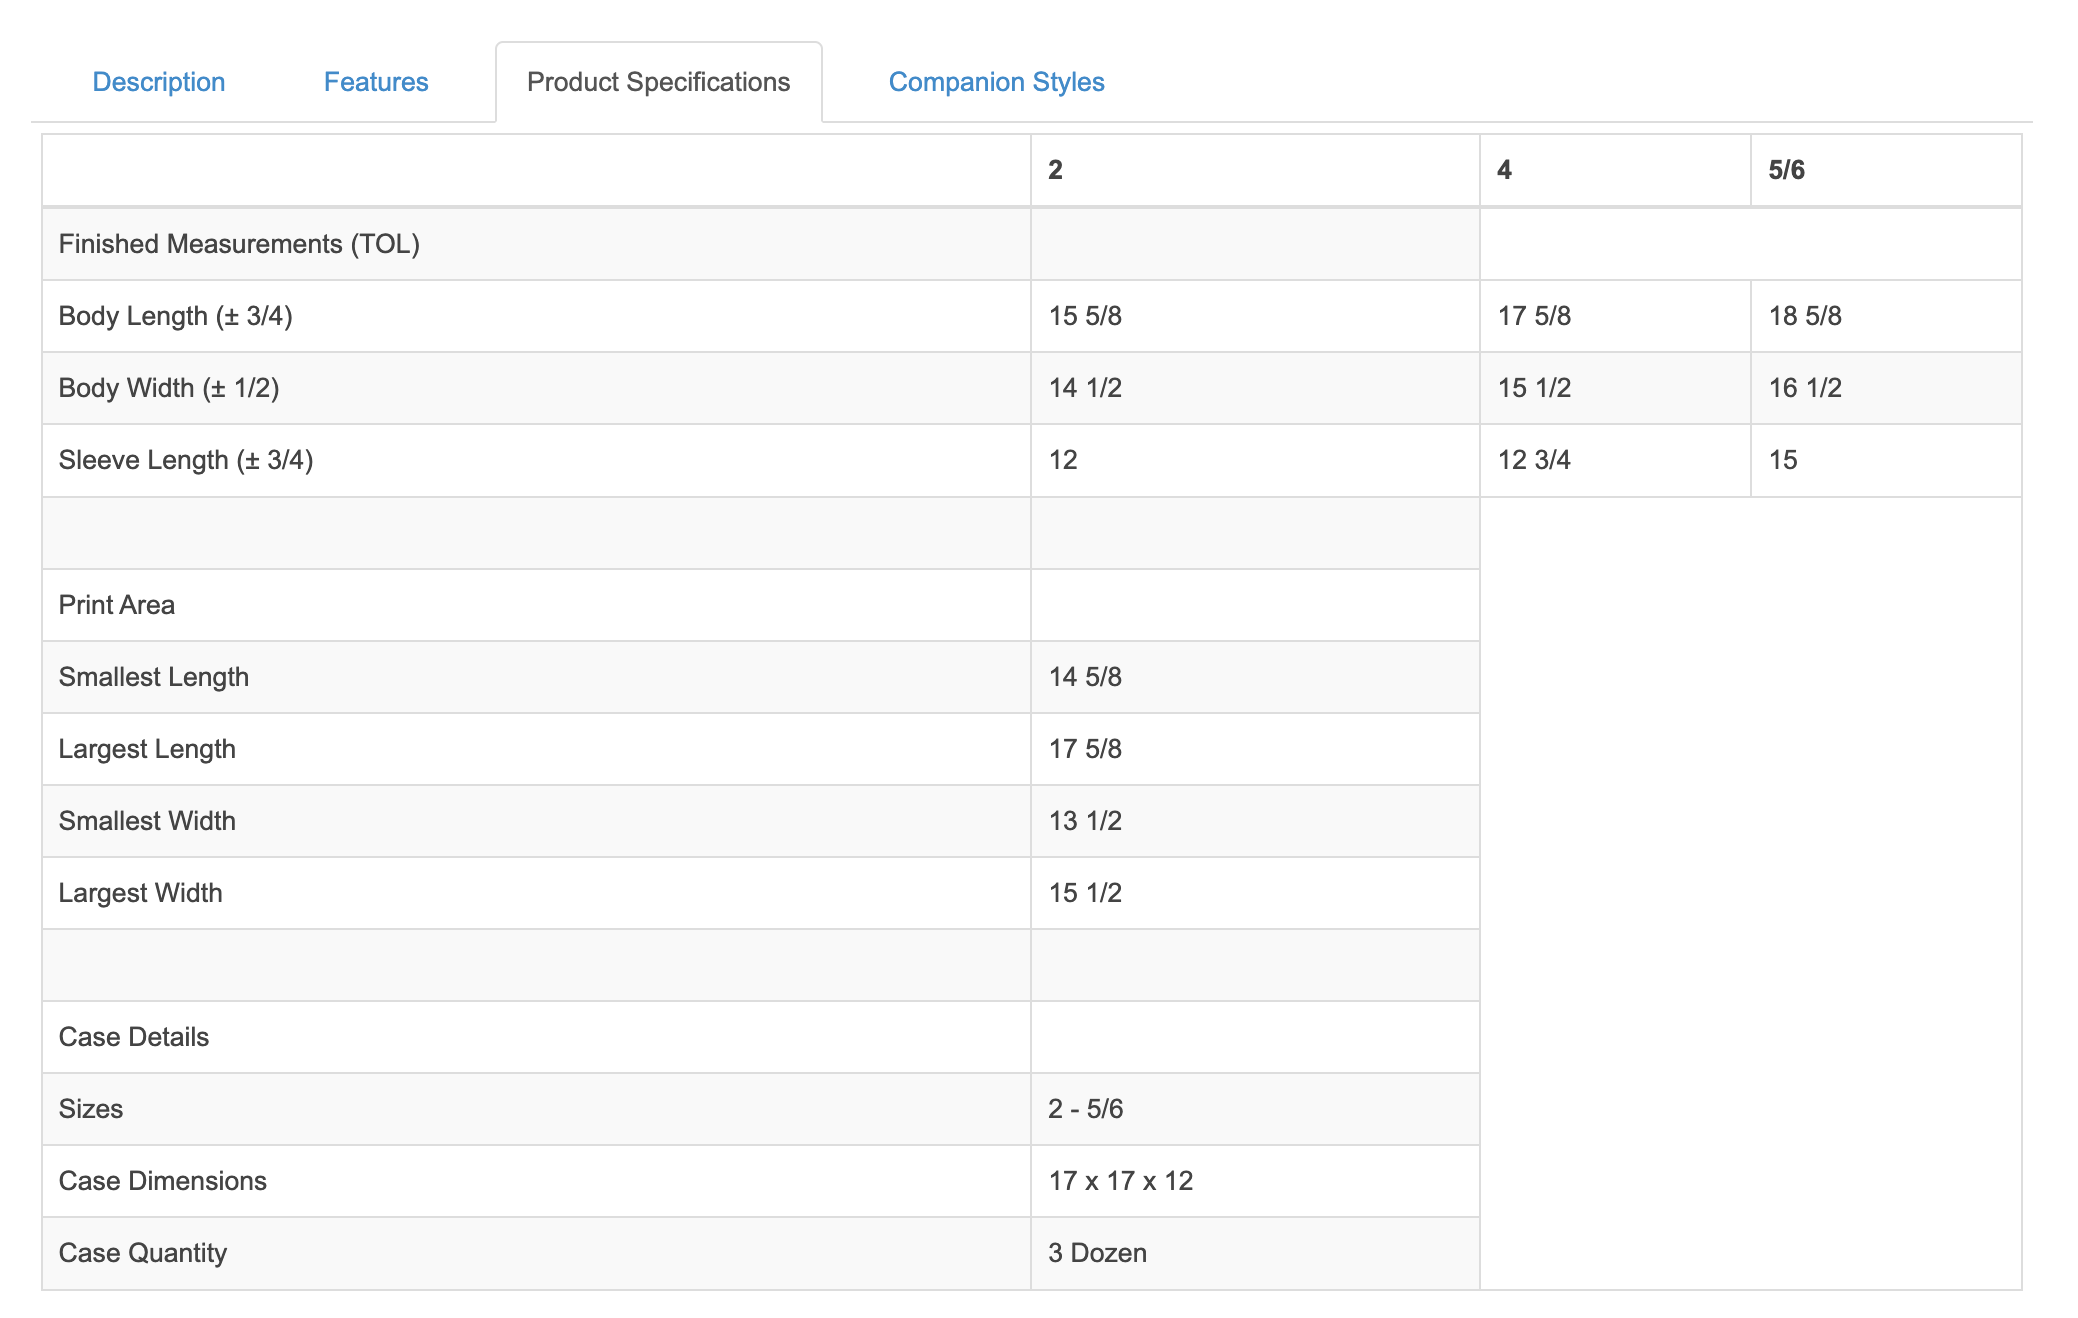This screenshot has height=1318, width=2078.
Task: Click the Finished Measurements (TOL) heading
Action: tap(239, 244)
